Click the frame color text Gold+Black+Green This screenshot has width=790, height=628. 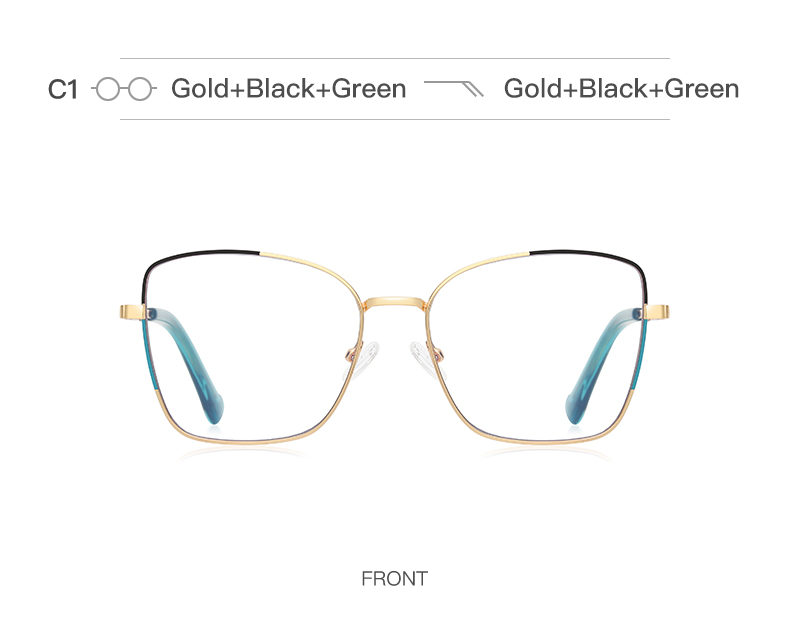[289, 89]
